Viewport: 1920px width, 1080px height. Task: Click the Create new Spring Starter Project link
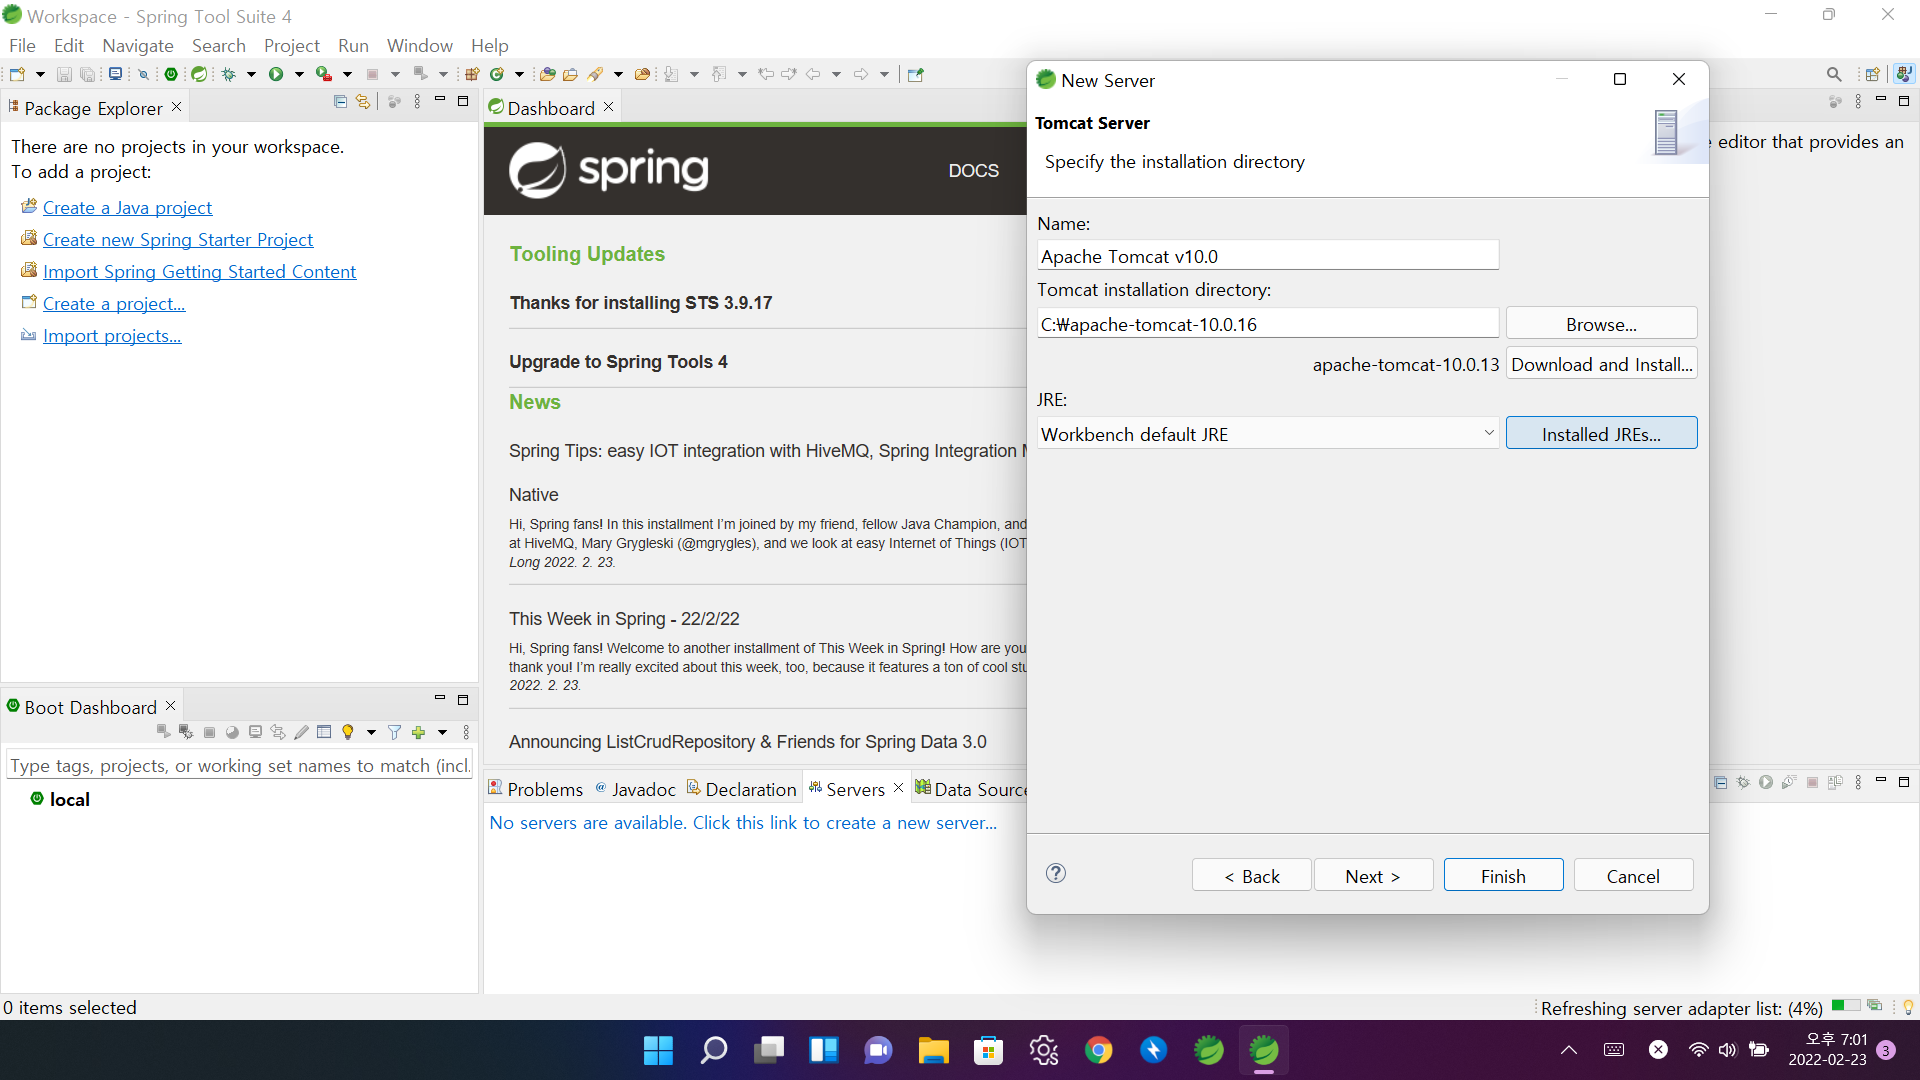pyautogui.click(x=178, y=240)
